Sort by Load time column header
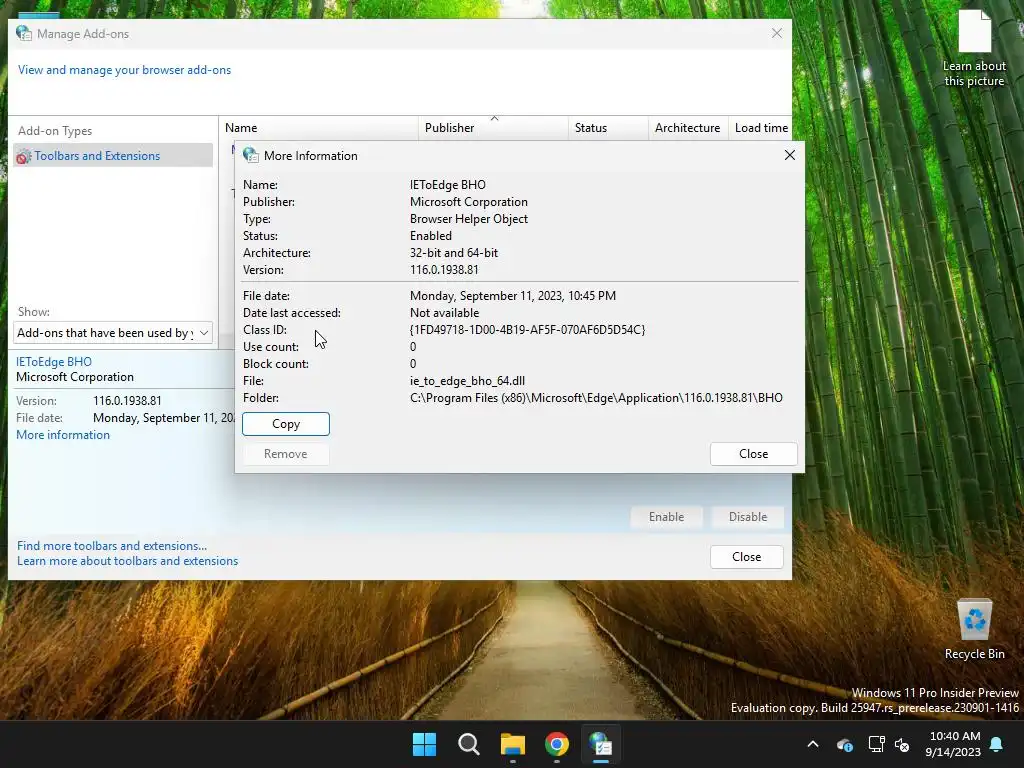This screenshot has width=1024, height=768. click(761, 128)
